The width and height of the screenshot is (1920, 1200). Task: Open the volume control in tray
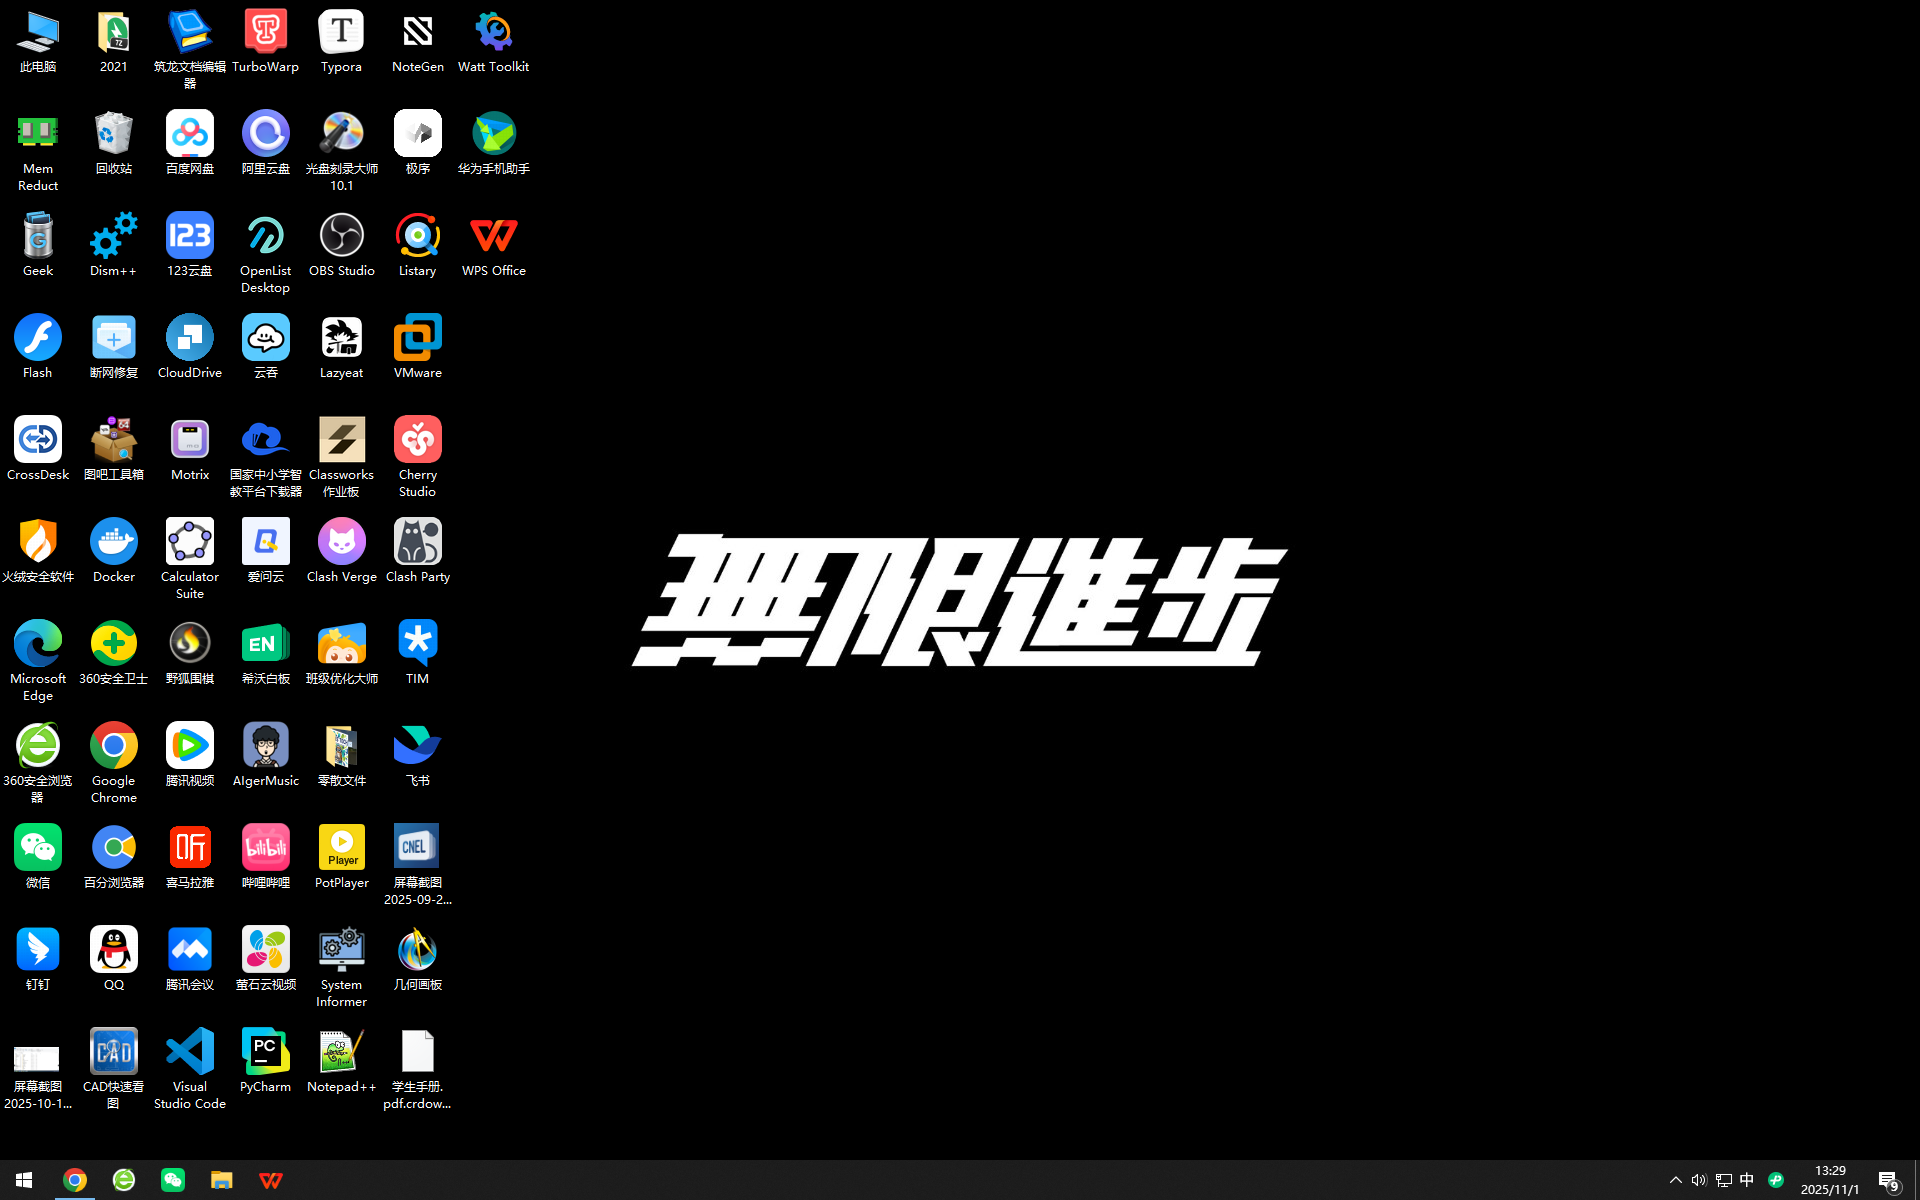click(1698, 1180)
